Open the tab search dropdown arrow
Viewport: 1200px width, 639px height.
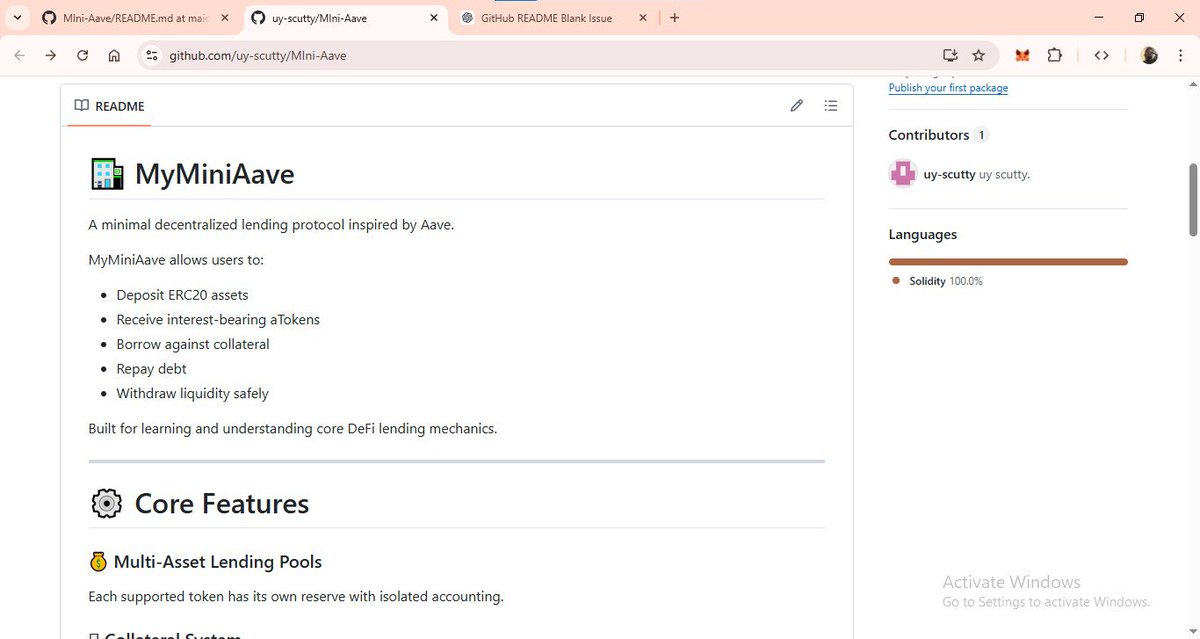pyautogui.click(x=18, y=18)
